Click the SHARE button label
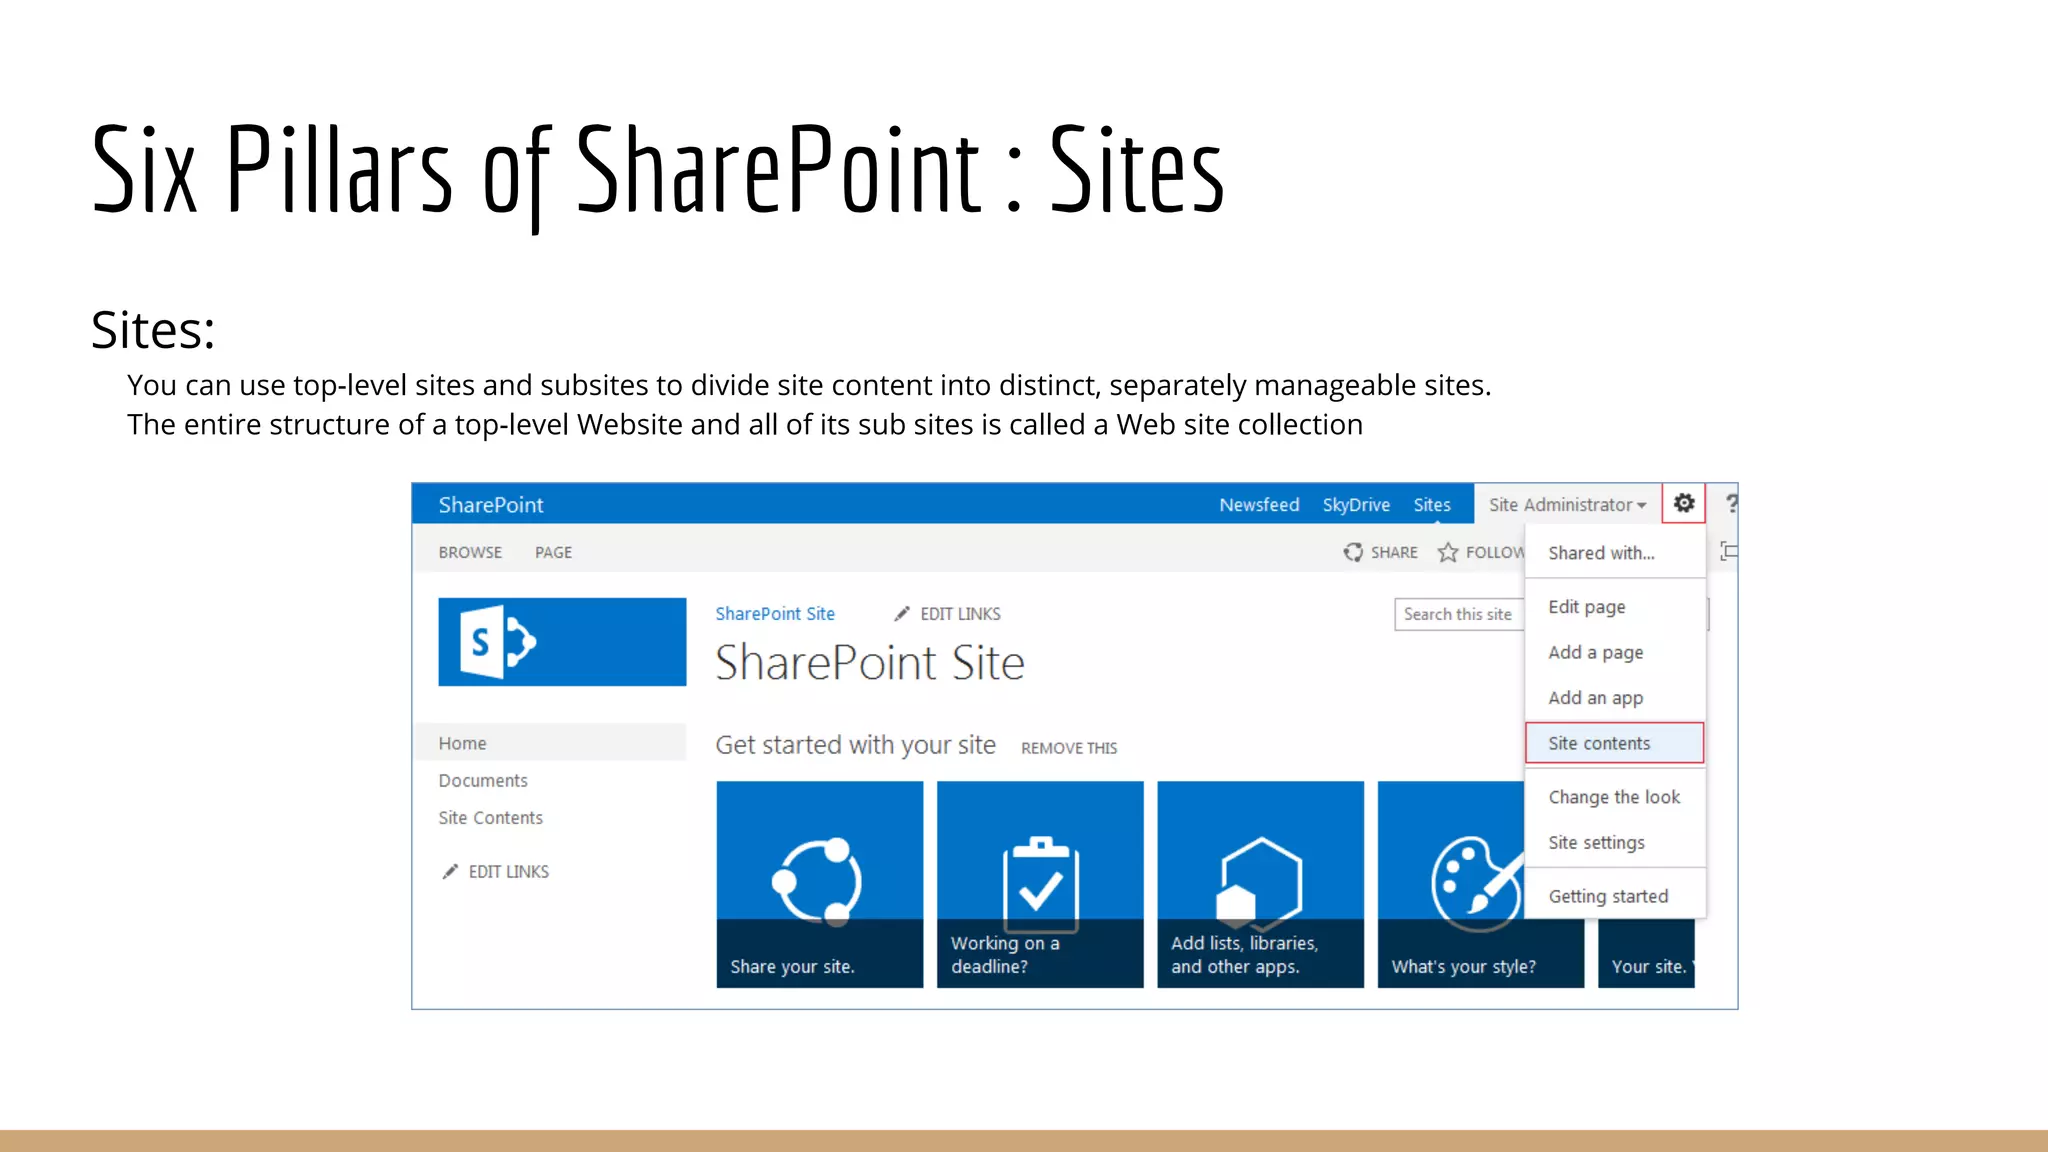This screenshot has height=1152, width=2048. pos(1394,552)
